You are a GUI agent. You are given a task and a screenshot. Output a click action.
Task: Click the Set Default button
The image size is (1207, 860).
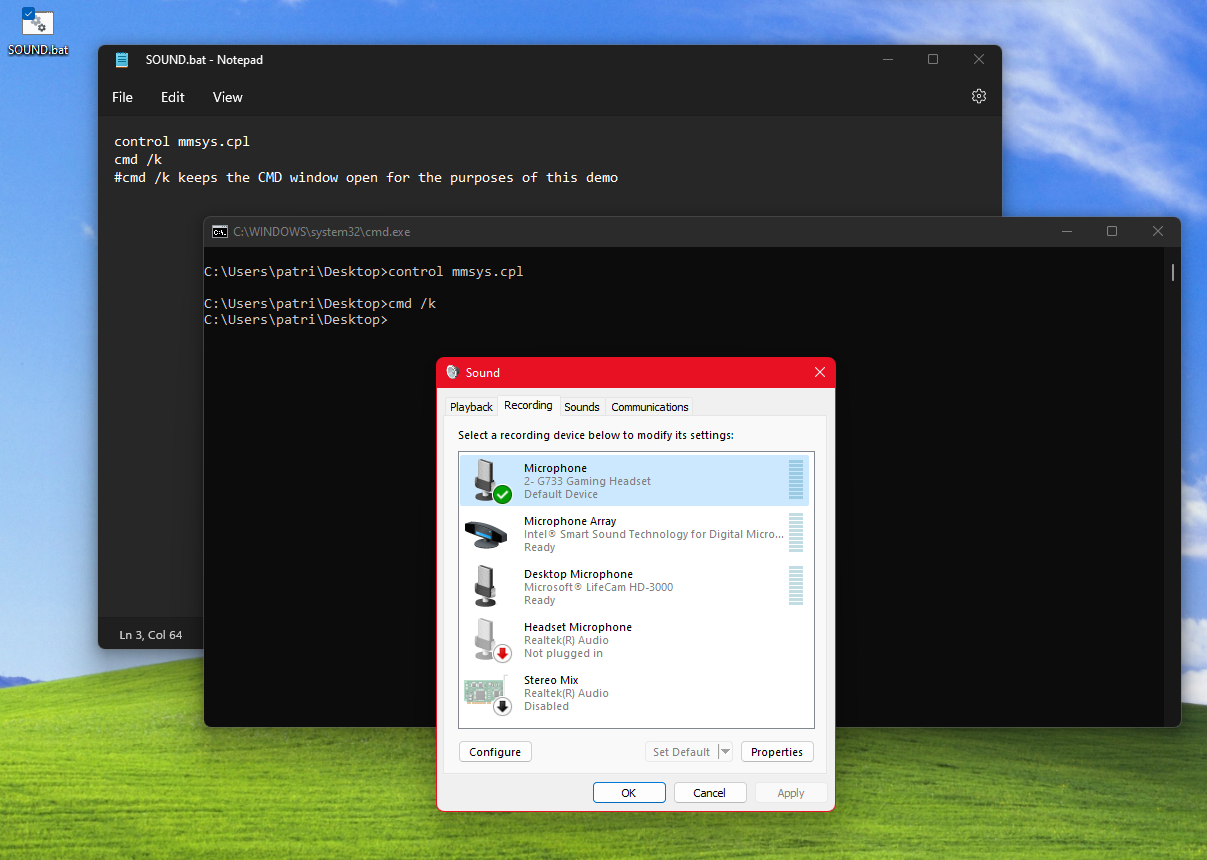pos(681,752)
